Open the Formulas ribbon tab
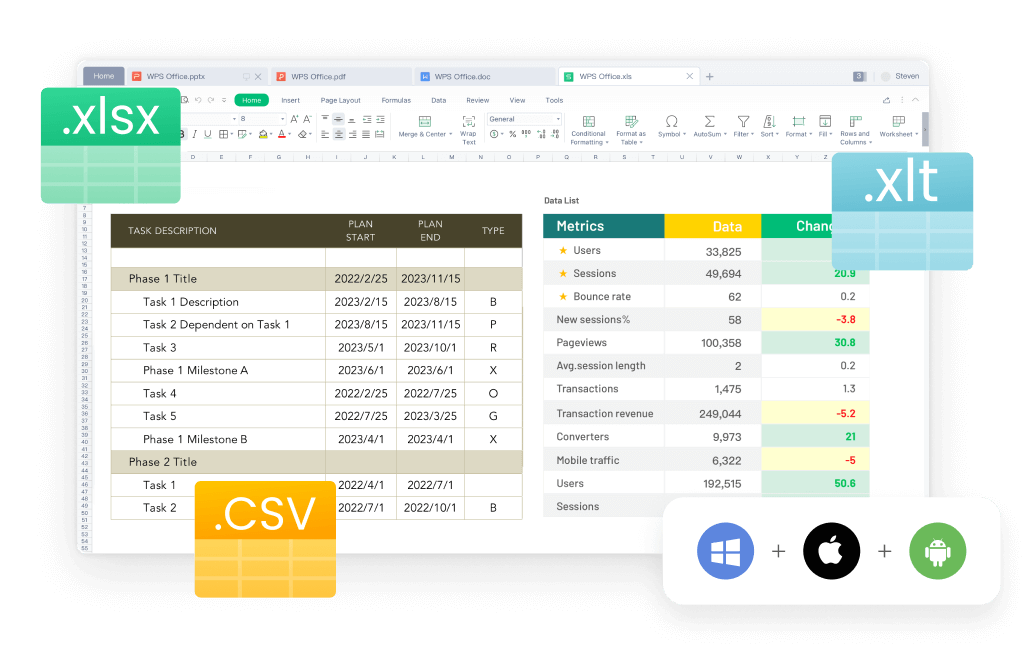This screenshot has height=650, width=1031. pyautogui.click(x=396, y=101)
